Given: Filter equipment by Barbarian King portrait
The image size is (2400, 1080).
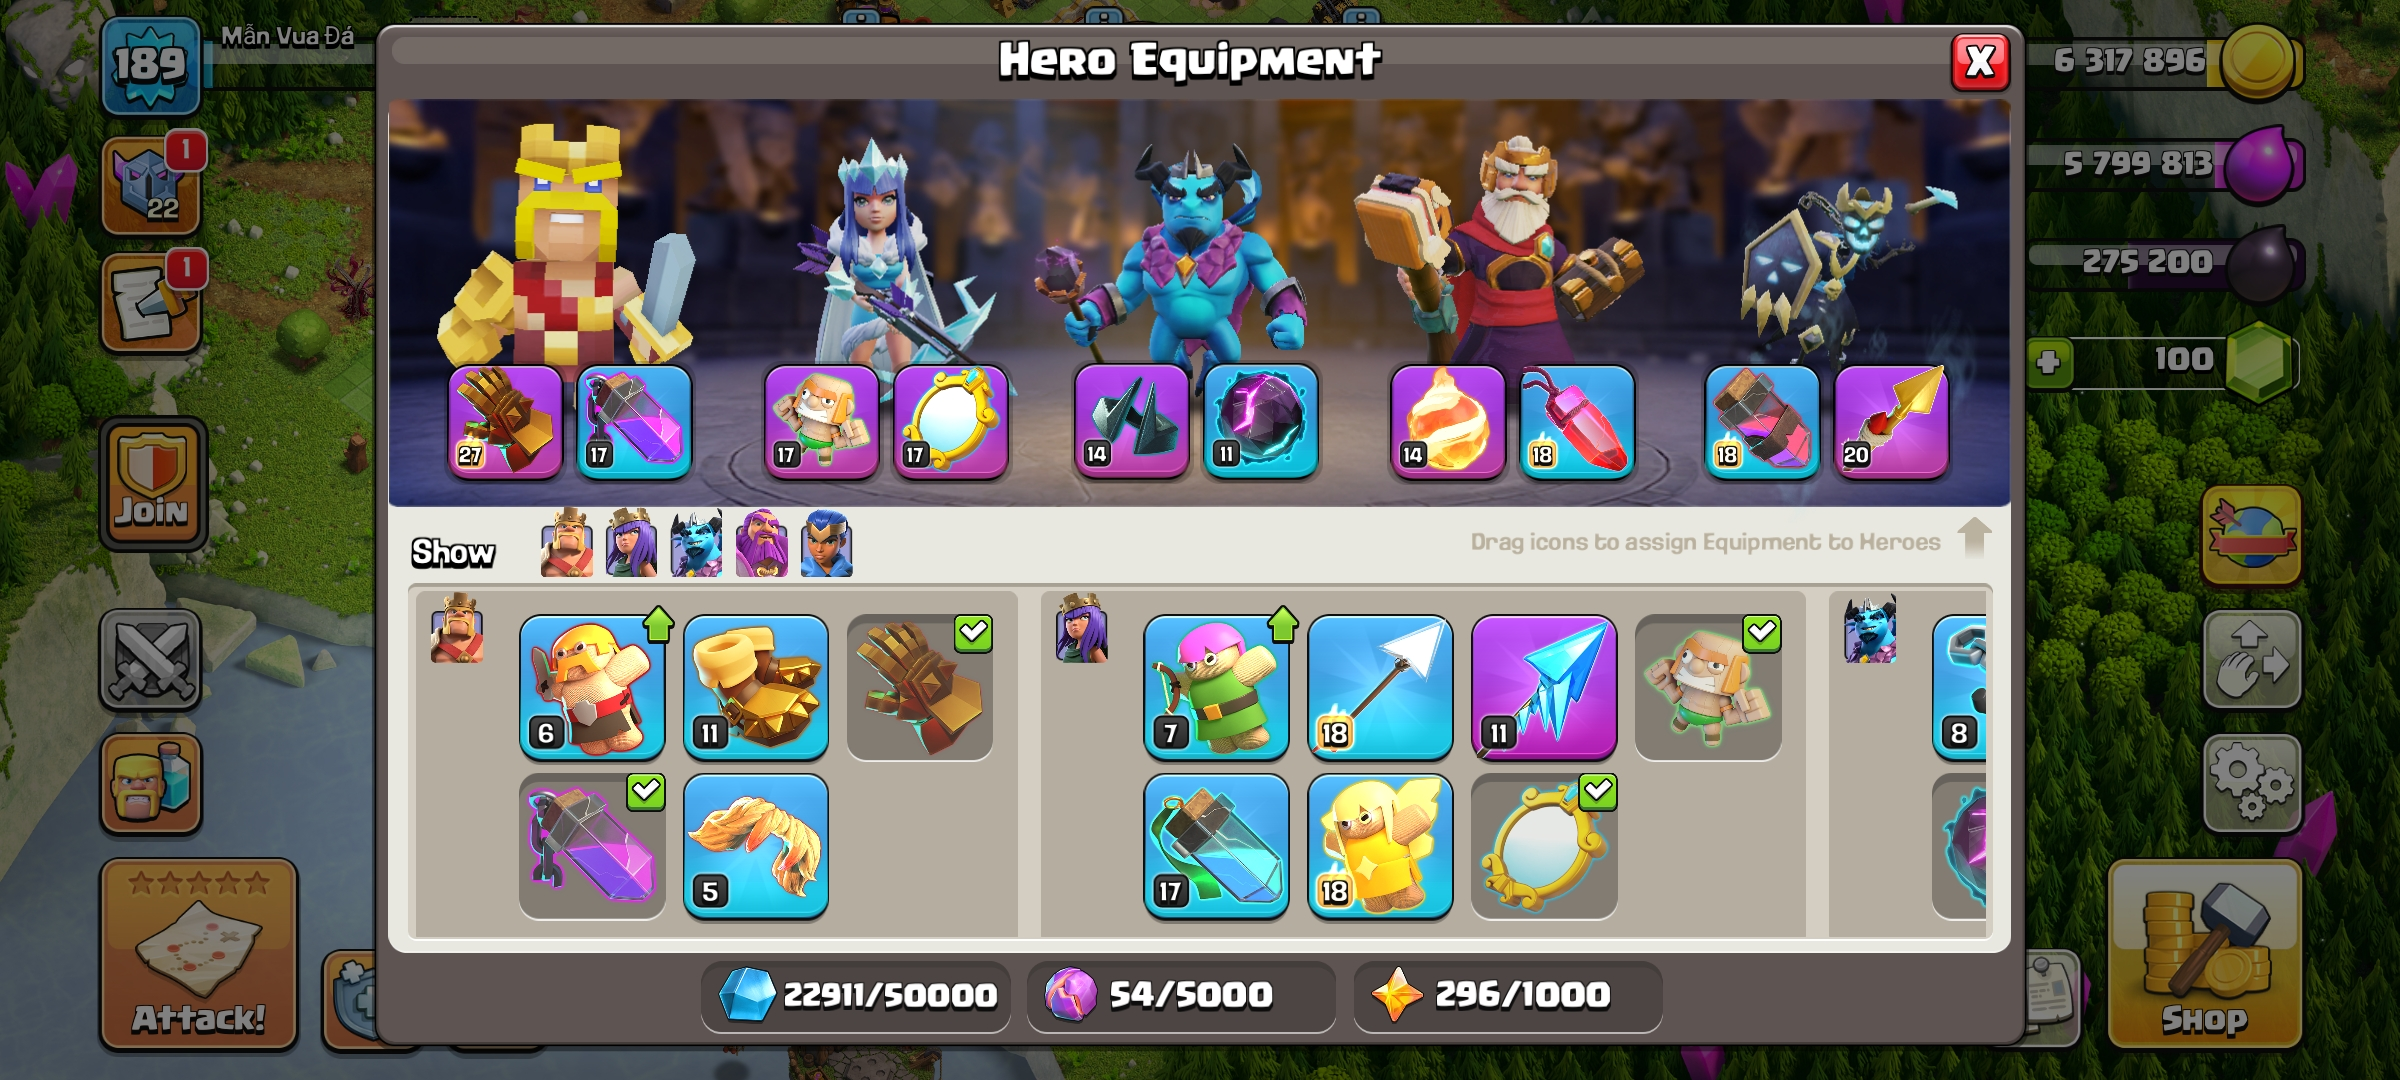Looking at the screenshot, I should tap(566, 544).
